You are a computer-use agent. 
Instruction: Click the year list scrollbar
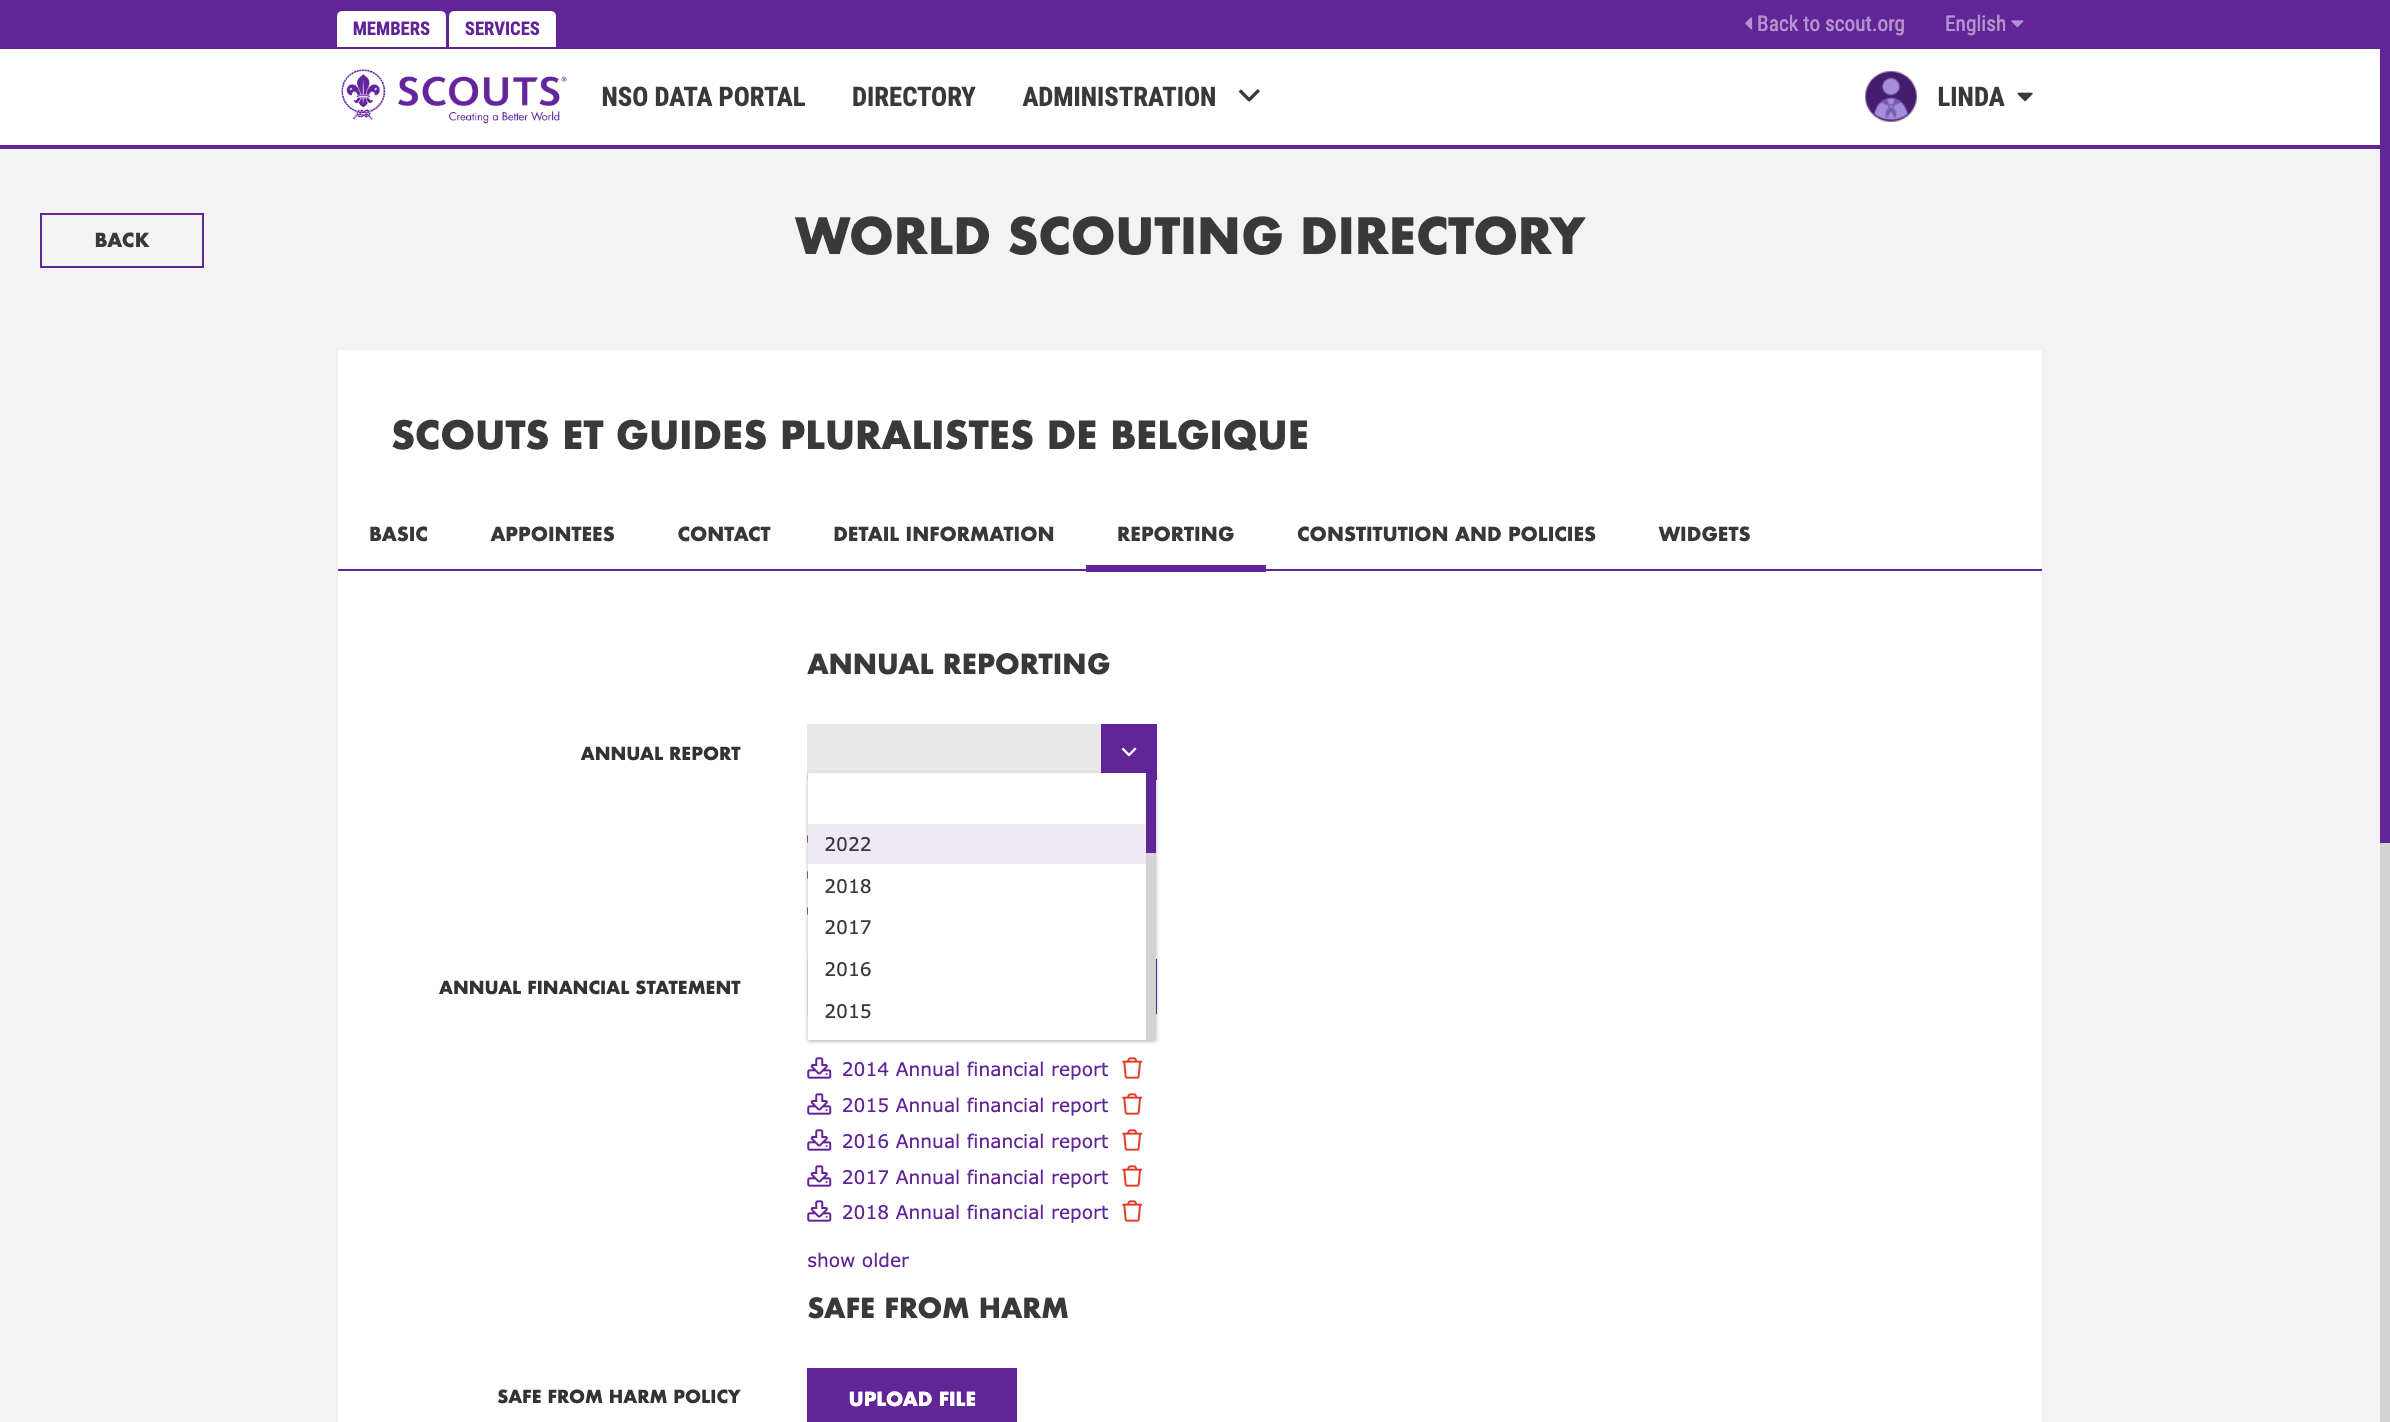coord(1151,905)
